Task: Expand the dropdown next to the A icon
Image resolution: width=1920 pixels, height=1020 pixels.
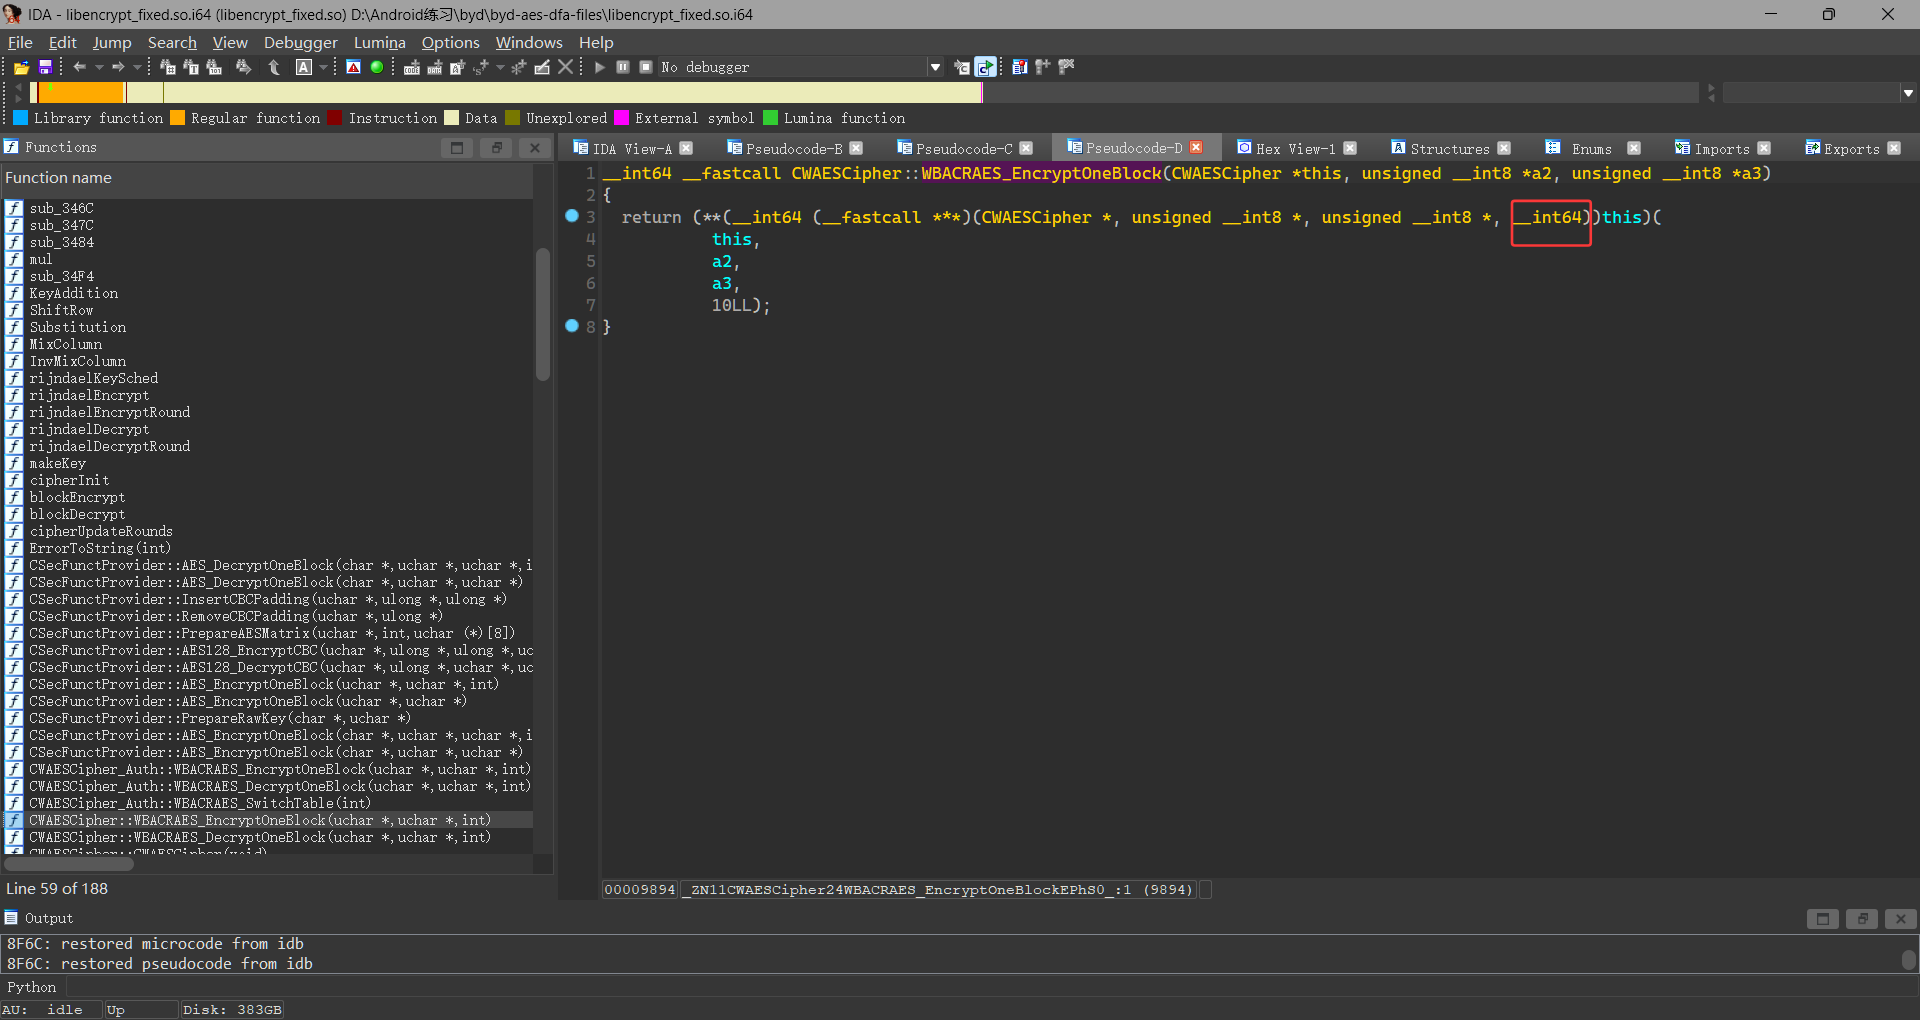Action: tap(323, 67)
